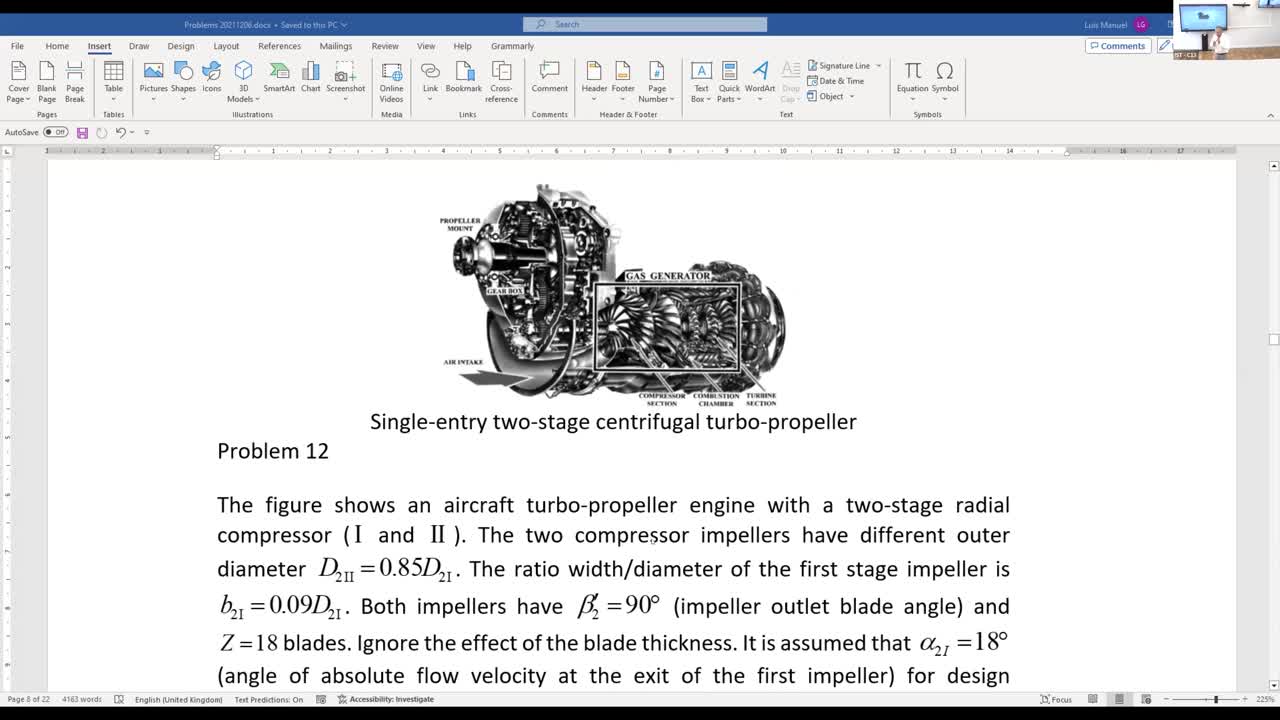Toggle the AutoSave switch
Screen dimensions: 1280x720
tap(55, 132)
